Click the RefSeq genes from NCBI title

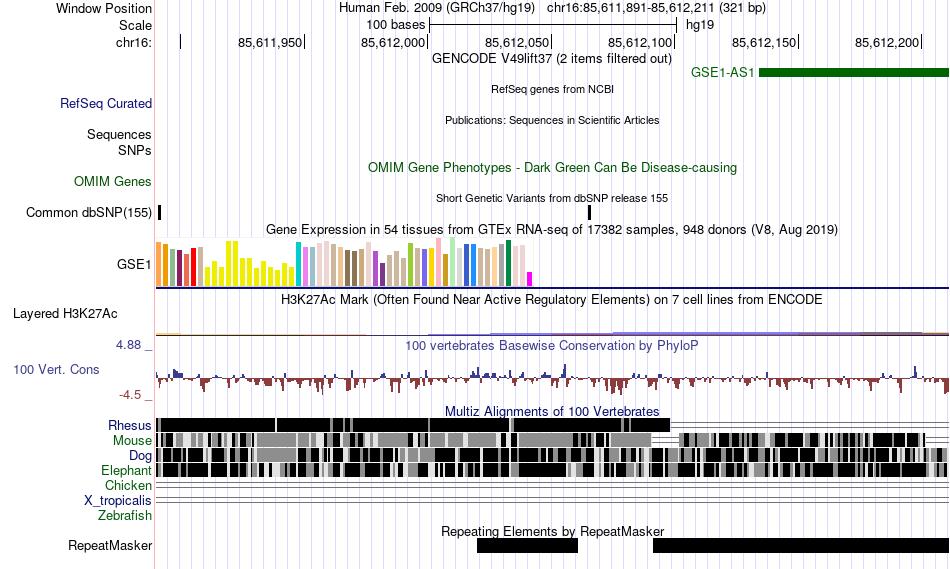point(552,89)
